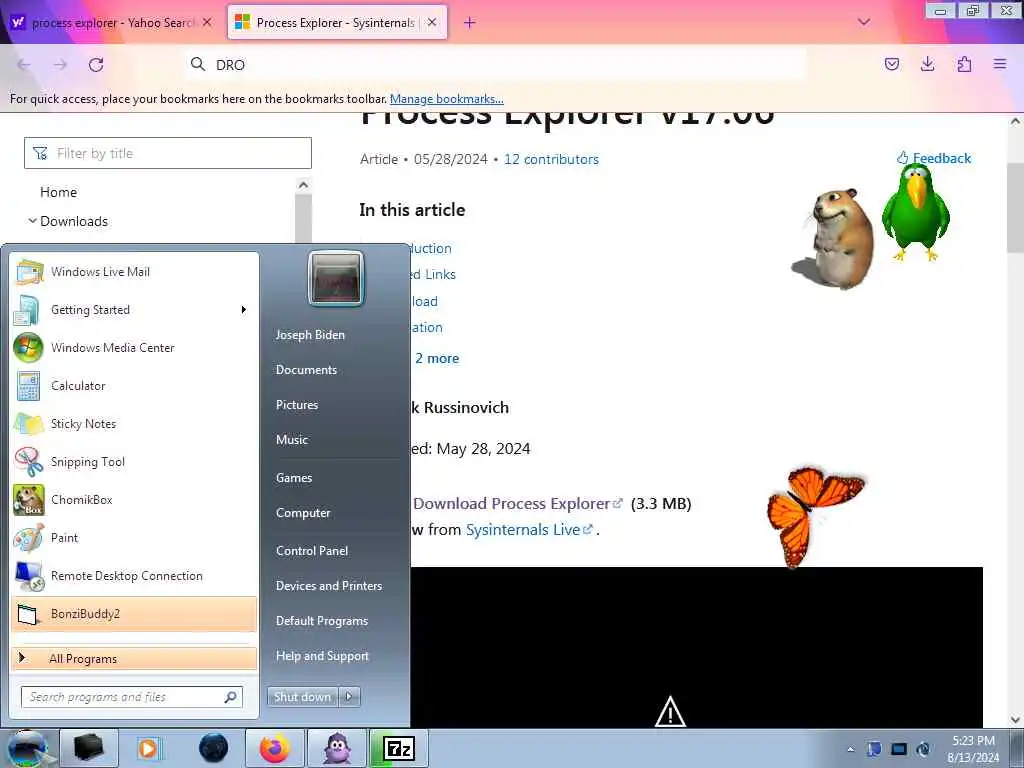Open Music folder from Start menu
The height and width of the screenshot is (768, 1024).
click(x=291, y=440)
